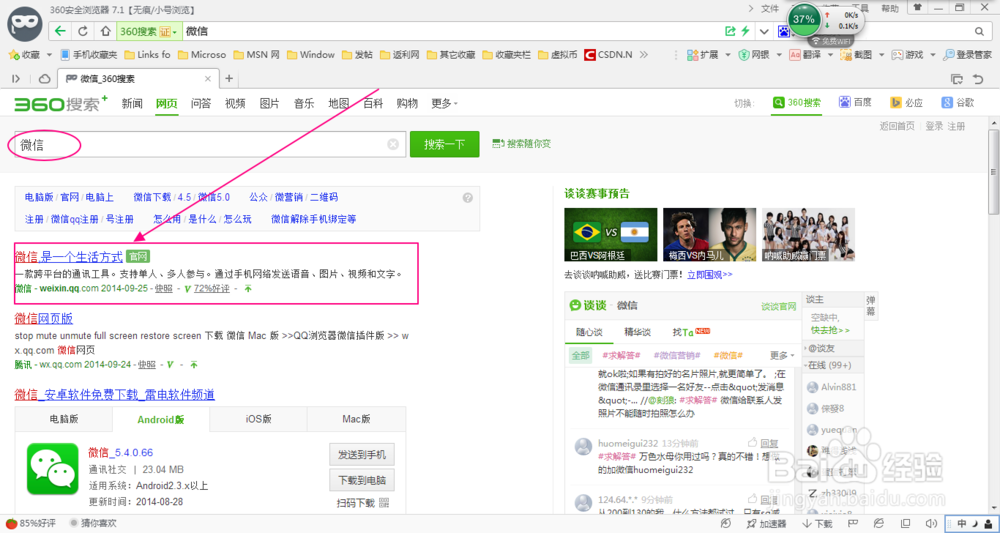Screen dimensions: 1000x533
Task: Click the green 搜索一下 button
Action: [445, 144]
